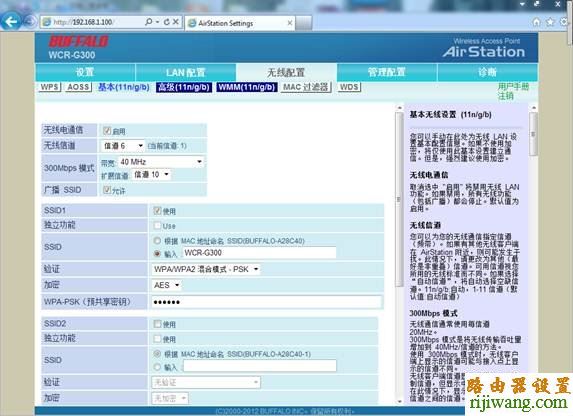573x416 pixels.
Task: Click the 基本无线设置 (11n/g/b) help heading
Action: click(450, 115)
